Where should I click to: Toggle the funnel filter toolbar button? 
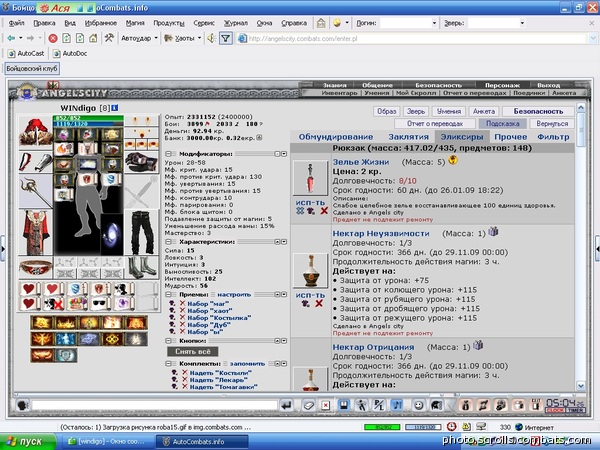click(x=226, y=38)
